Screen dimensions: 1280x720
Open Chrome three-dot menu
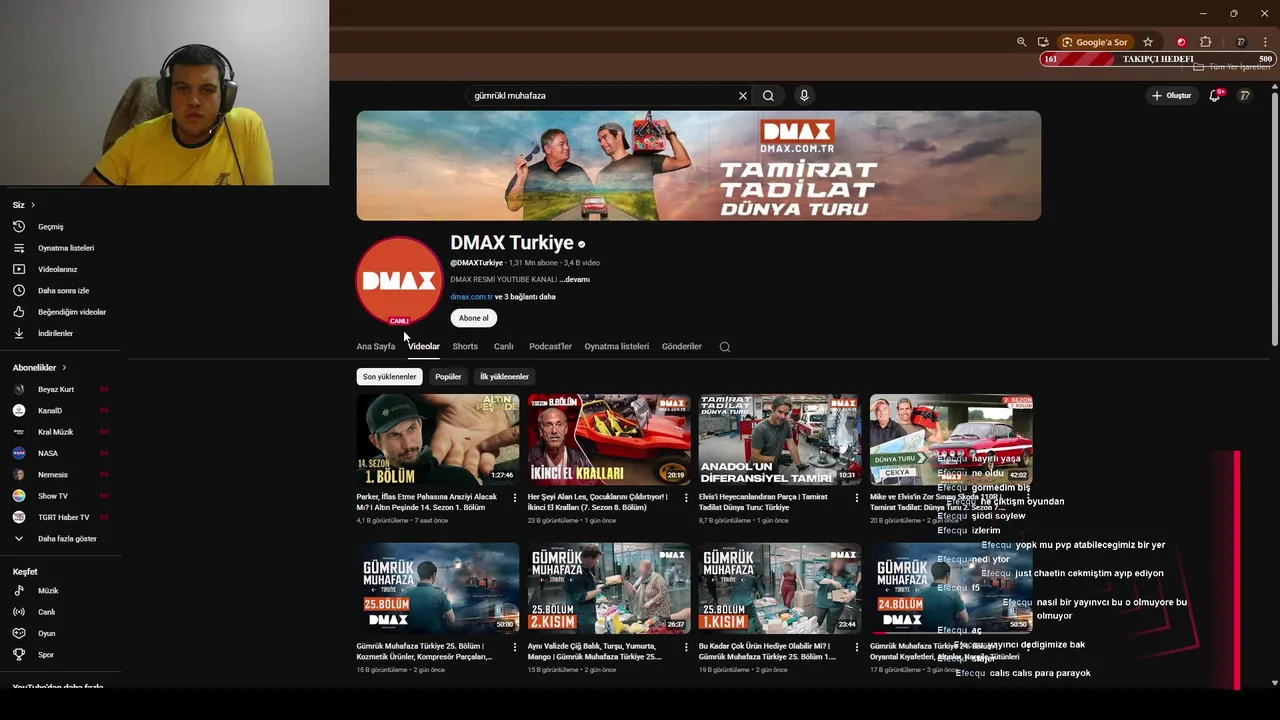point(1265,42)
